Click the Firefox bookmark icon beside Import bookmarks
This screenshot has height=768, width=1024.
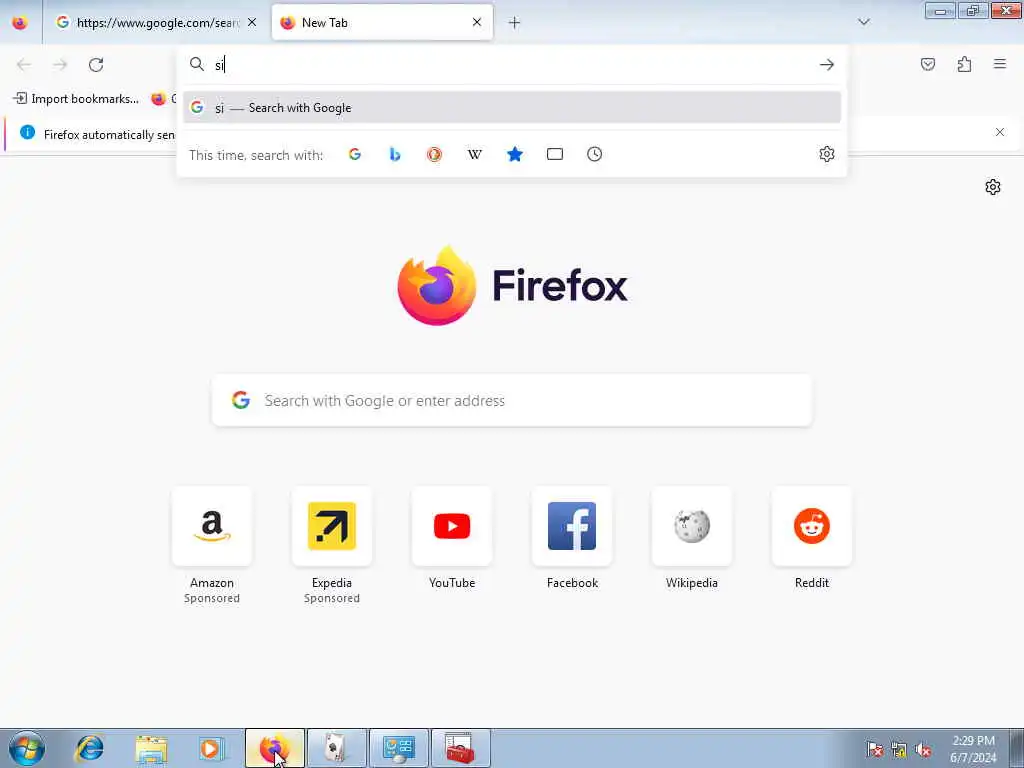[x=158, y=99]
